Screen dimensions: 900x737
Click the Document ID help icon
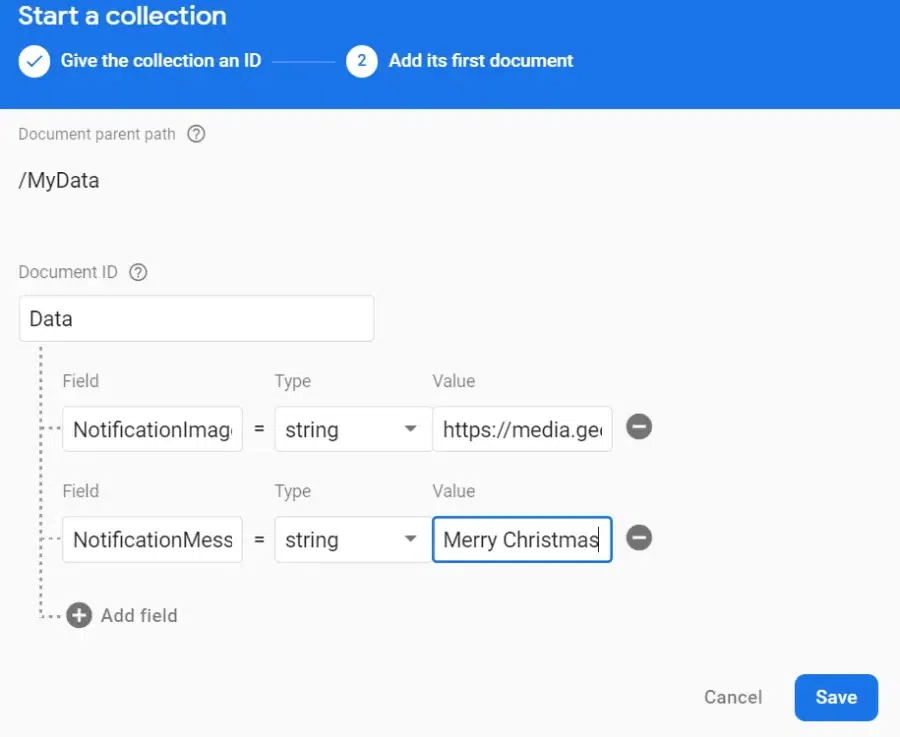pos(138,272)
